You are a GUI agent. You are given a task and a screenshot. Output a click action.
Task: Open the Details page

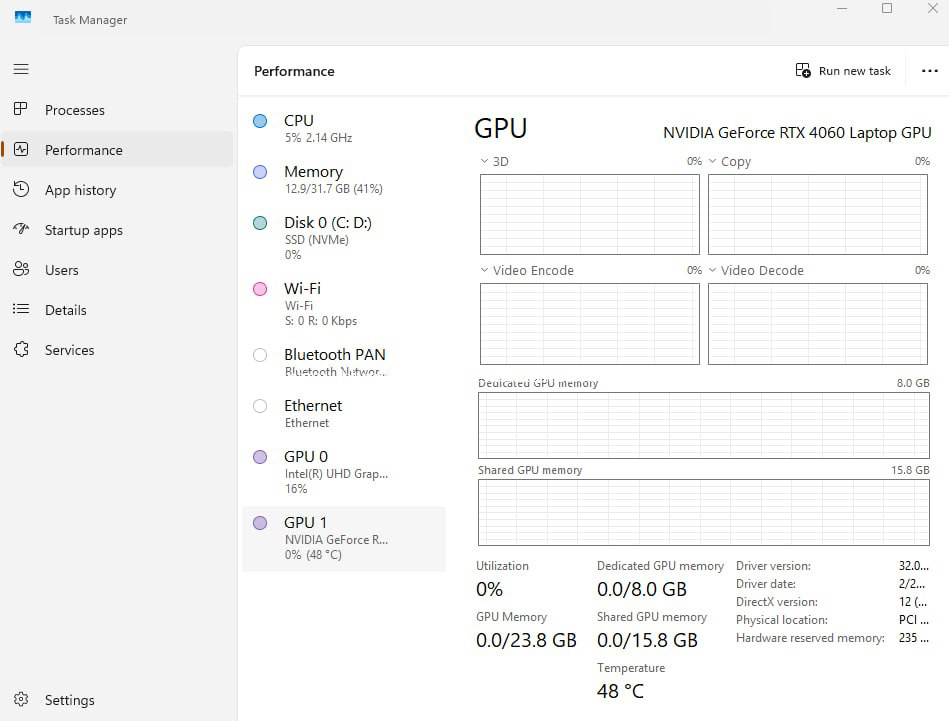pos(117,309)
